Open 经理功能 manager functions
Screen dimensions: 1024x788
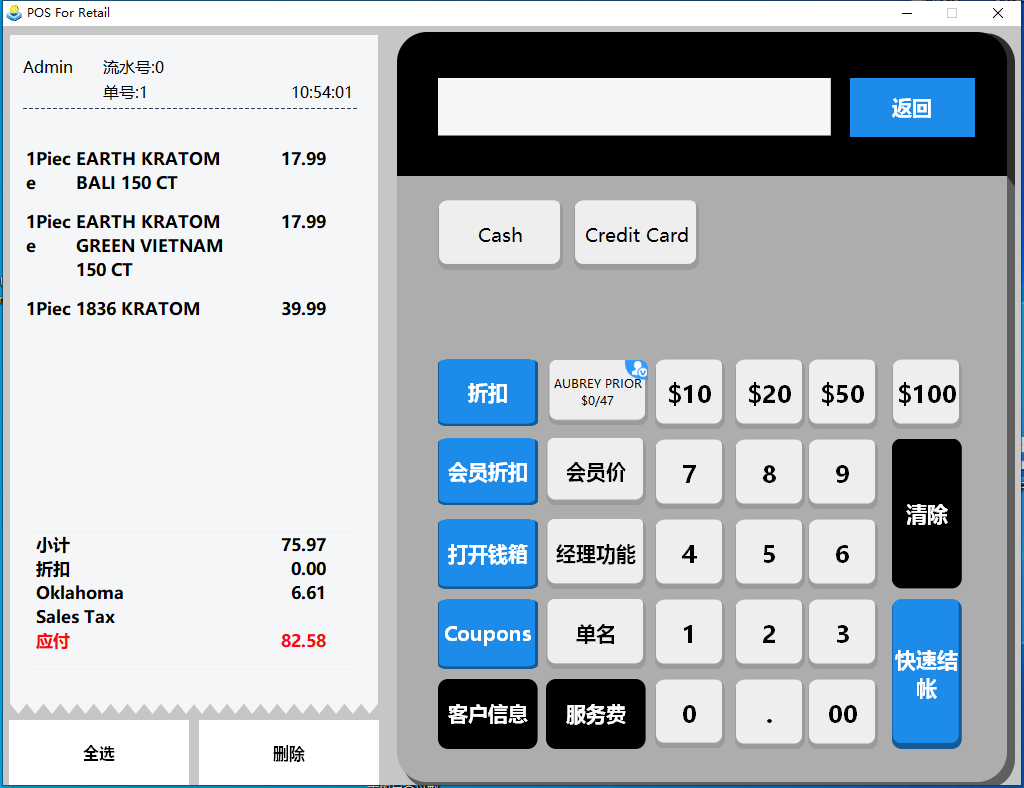pyautogui.click(x=595, y=553)
